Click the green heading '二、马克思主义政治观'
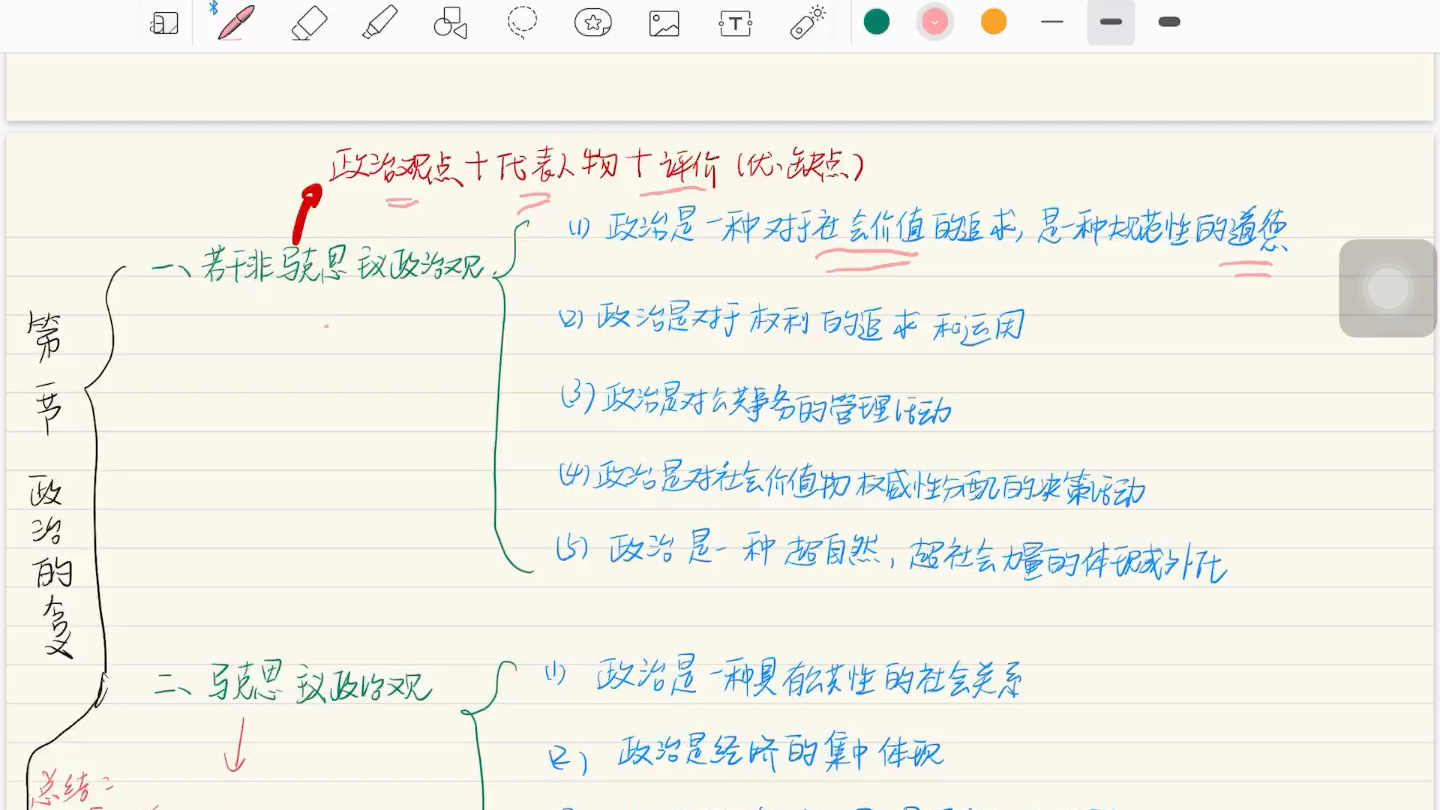The width and height of the screenshot is (1440, 810). pos(293,684)
